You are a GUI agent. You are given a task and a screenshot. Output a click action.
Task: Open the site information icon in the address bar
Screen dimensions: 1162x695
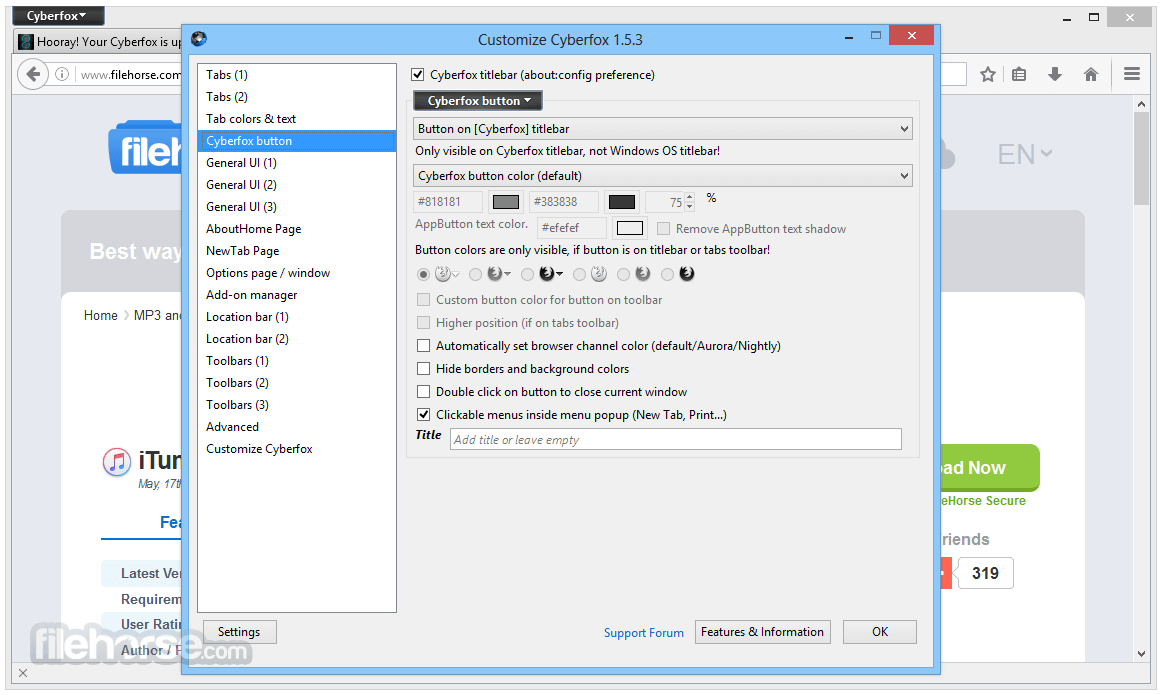[x=62, y=74]
